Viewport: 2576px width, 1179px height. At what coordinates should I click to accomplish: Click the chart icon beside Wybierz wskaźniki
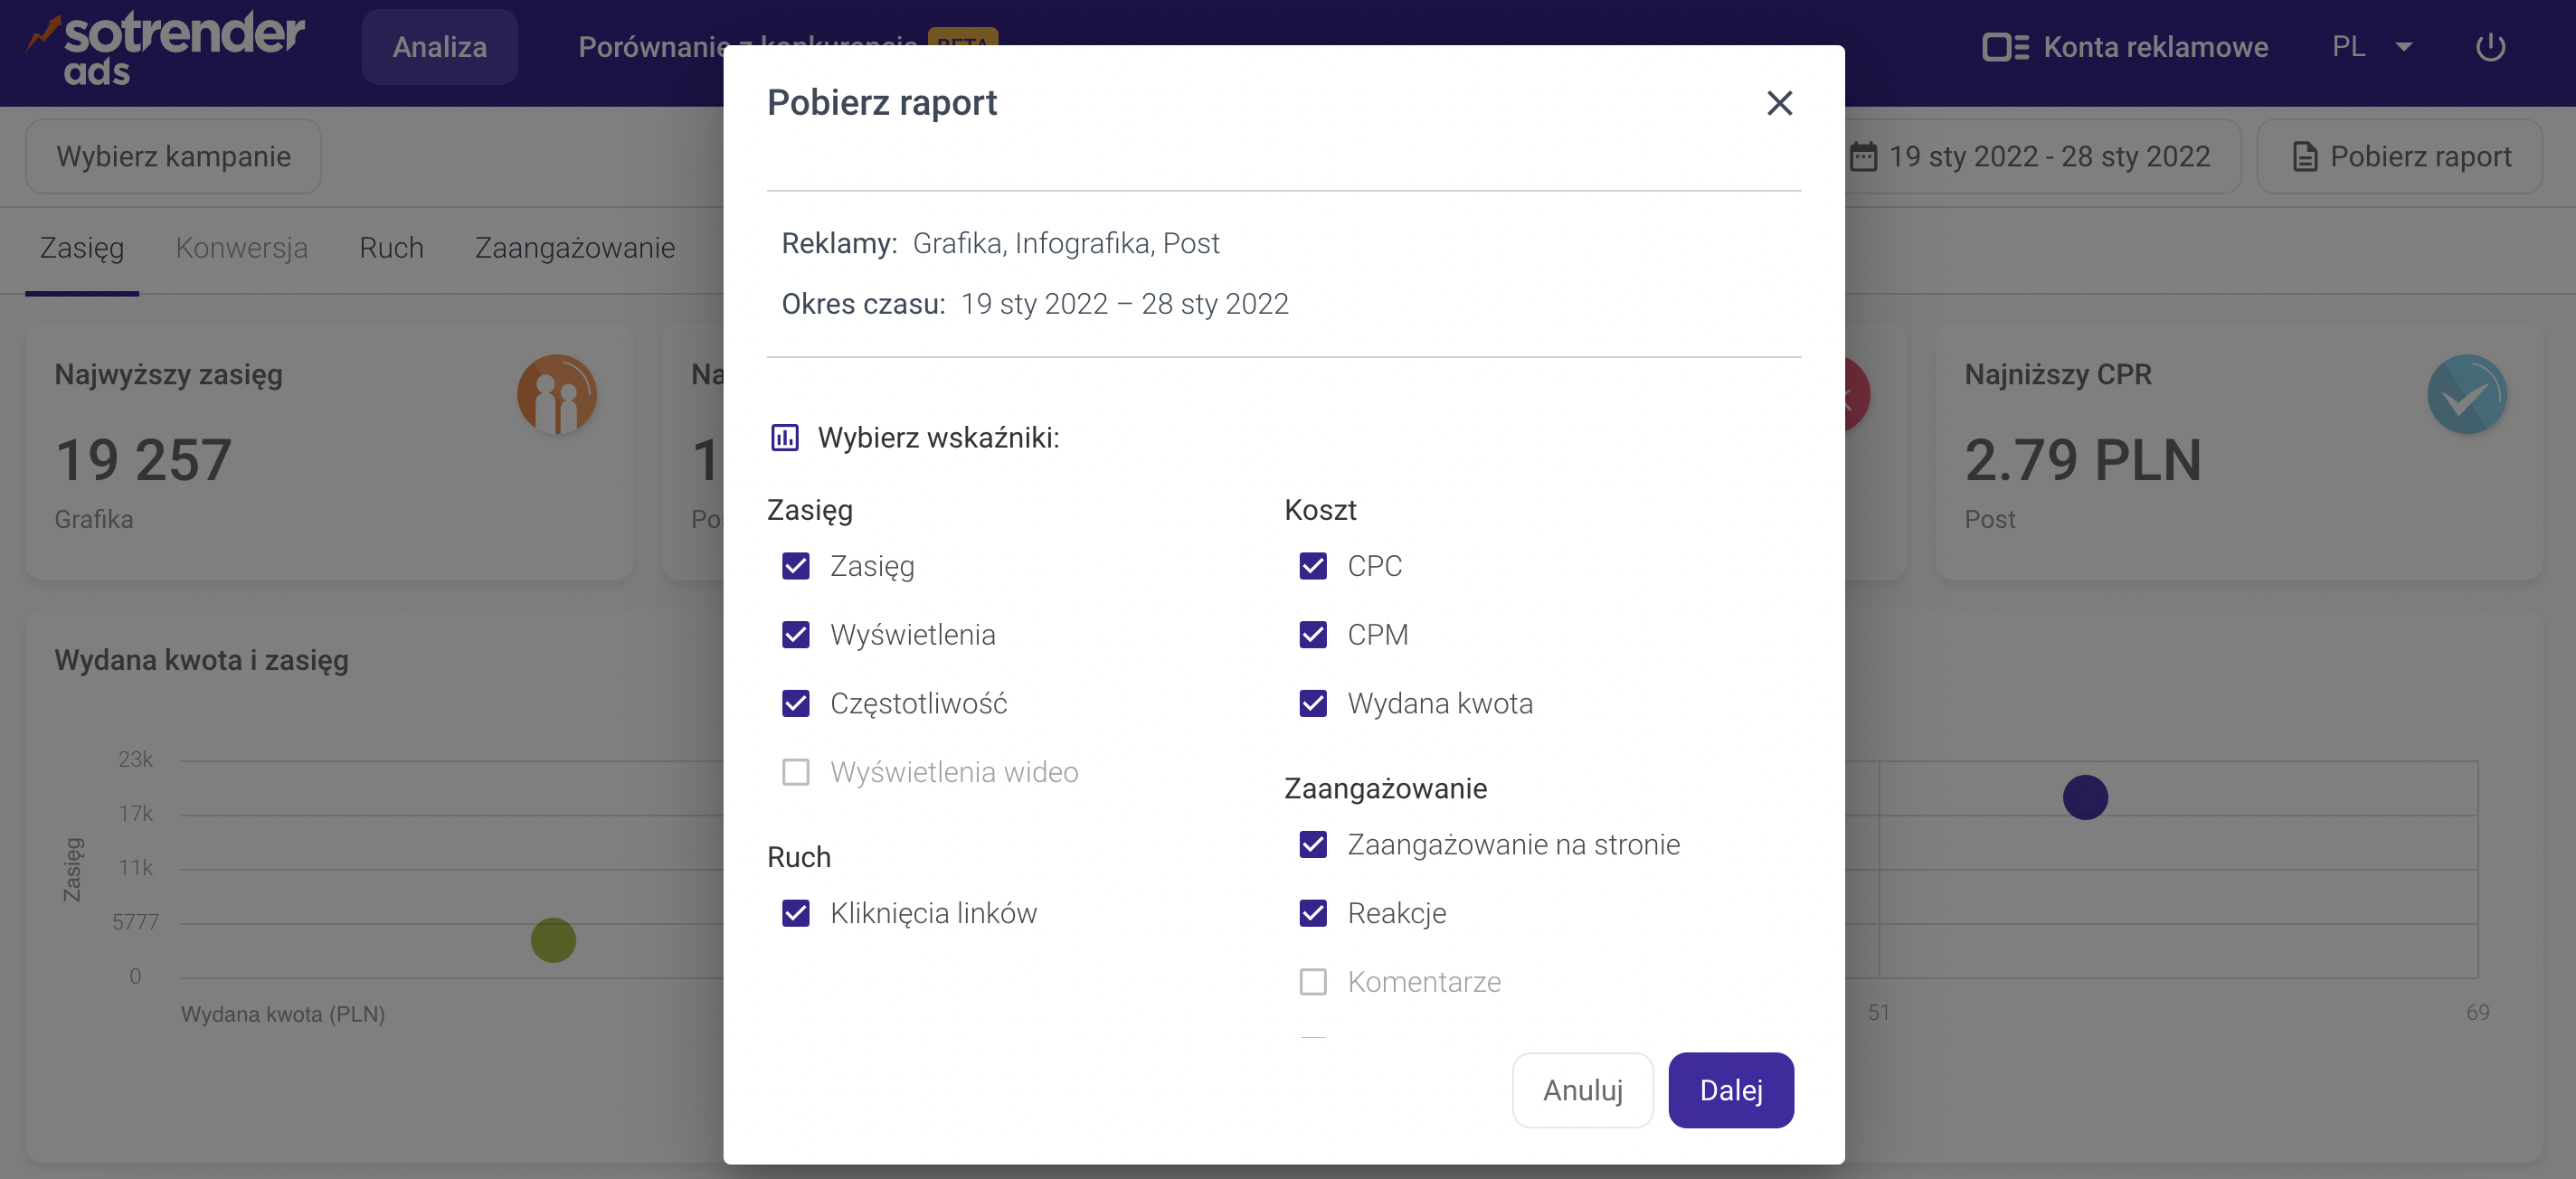tap(785, 438)
